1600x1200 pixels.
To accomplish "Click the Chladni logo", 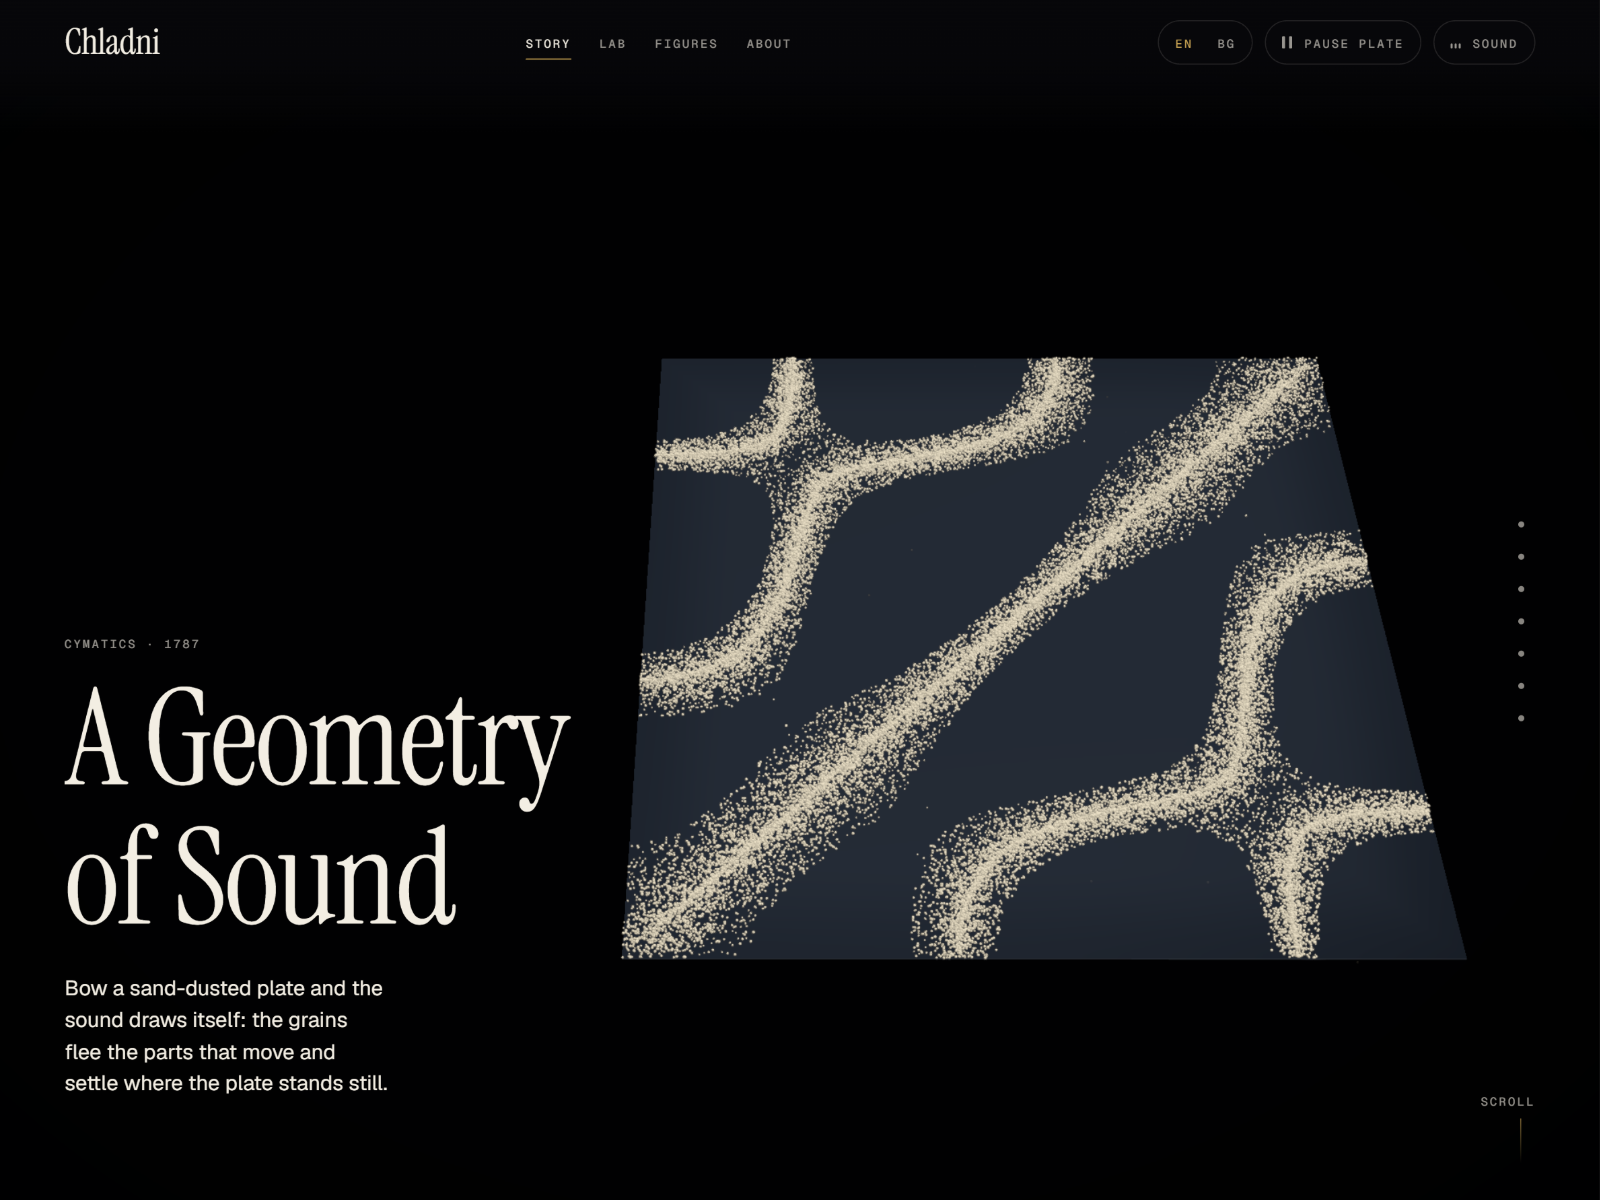I will (x=112, y=42).
